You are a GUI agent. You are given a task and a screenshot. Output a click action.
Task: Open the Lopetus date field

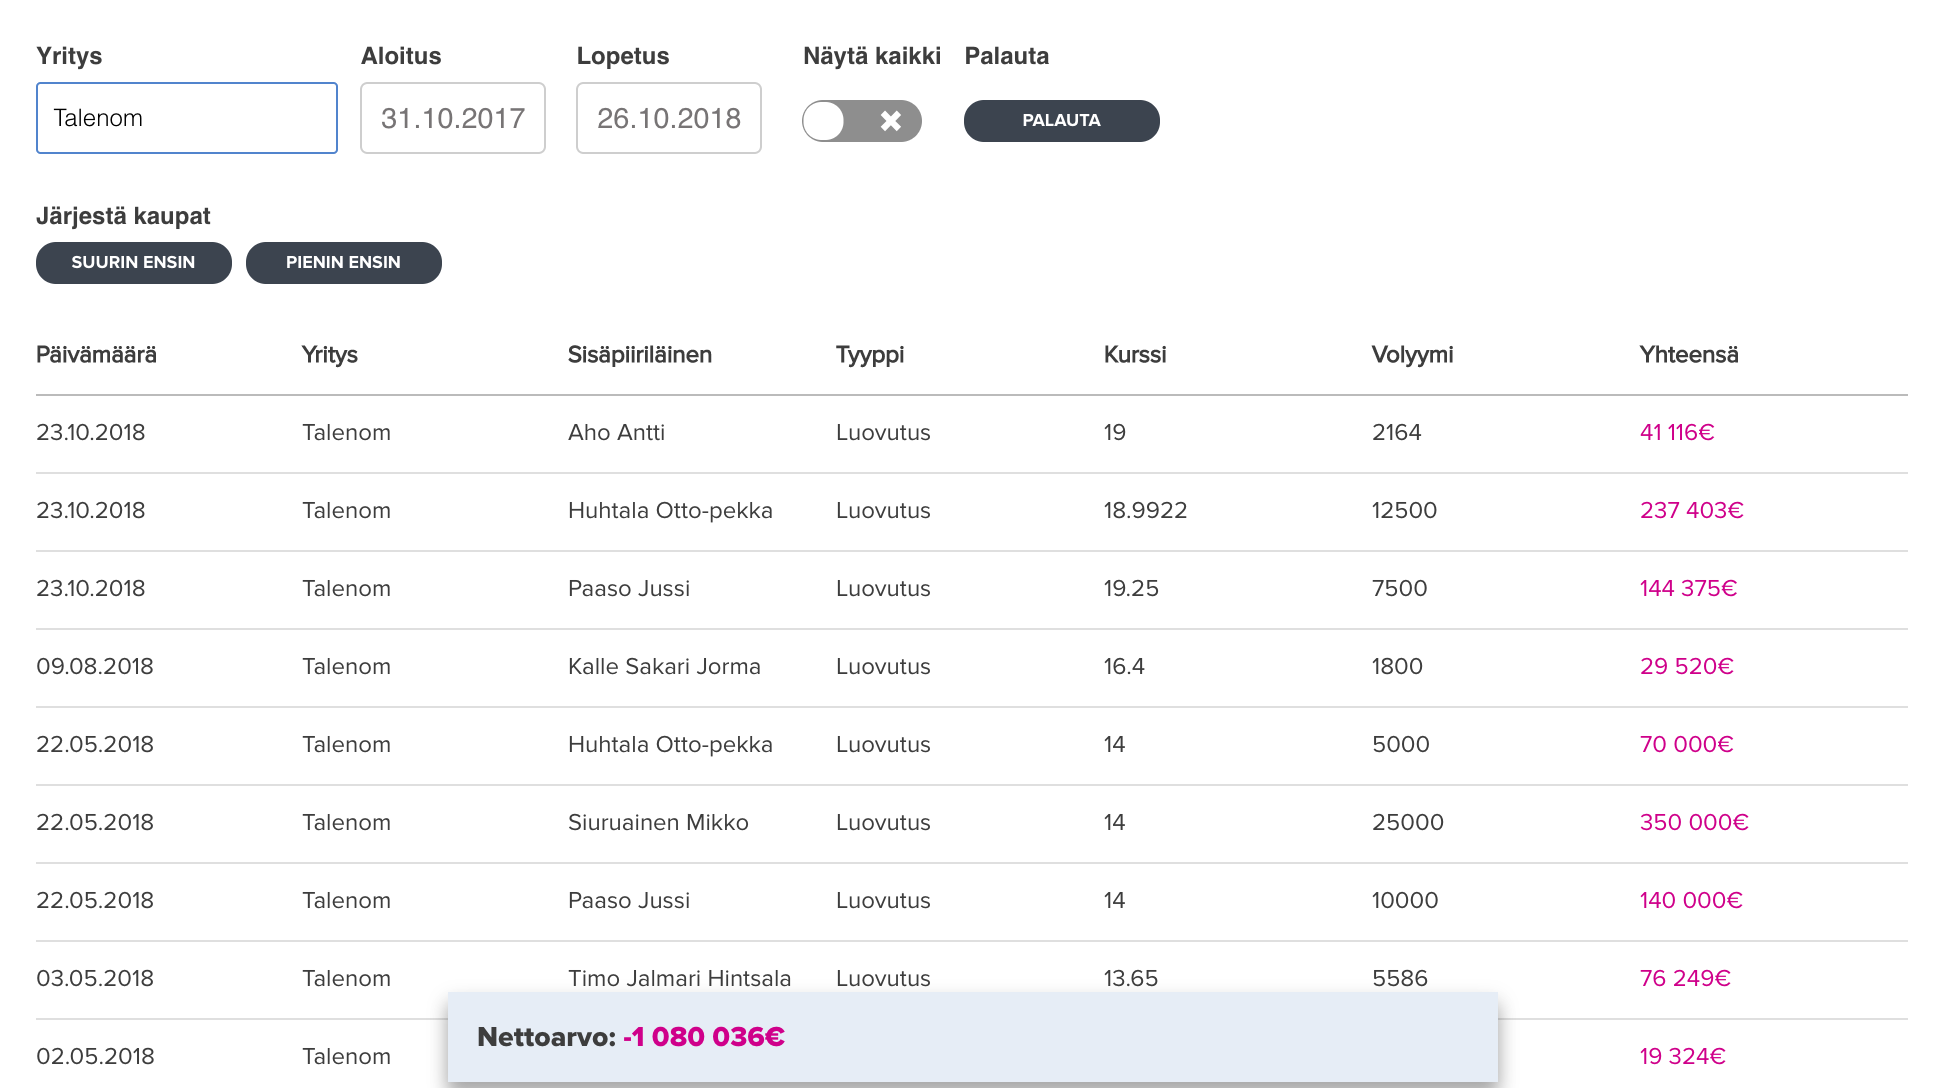(668, 118)
